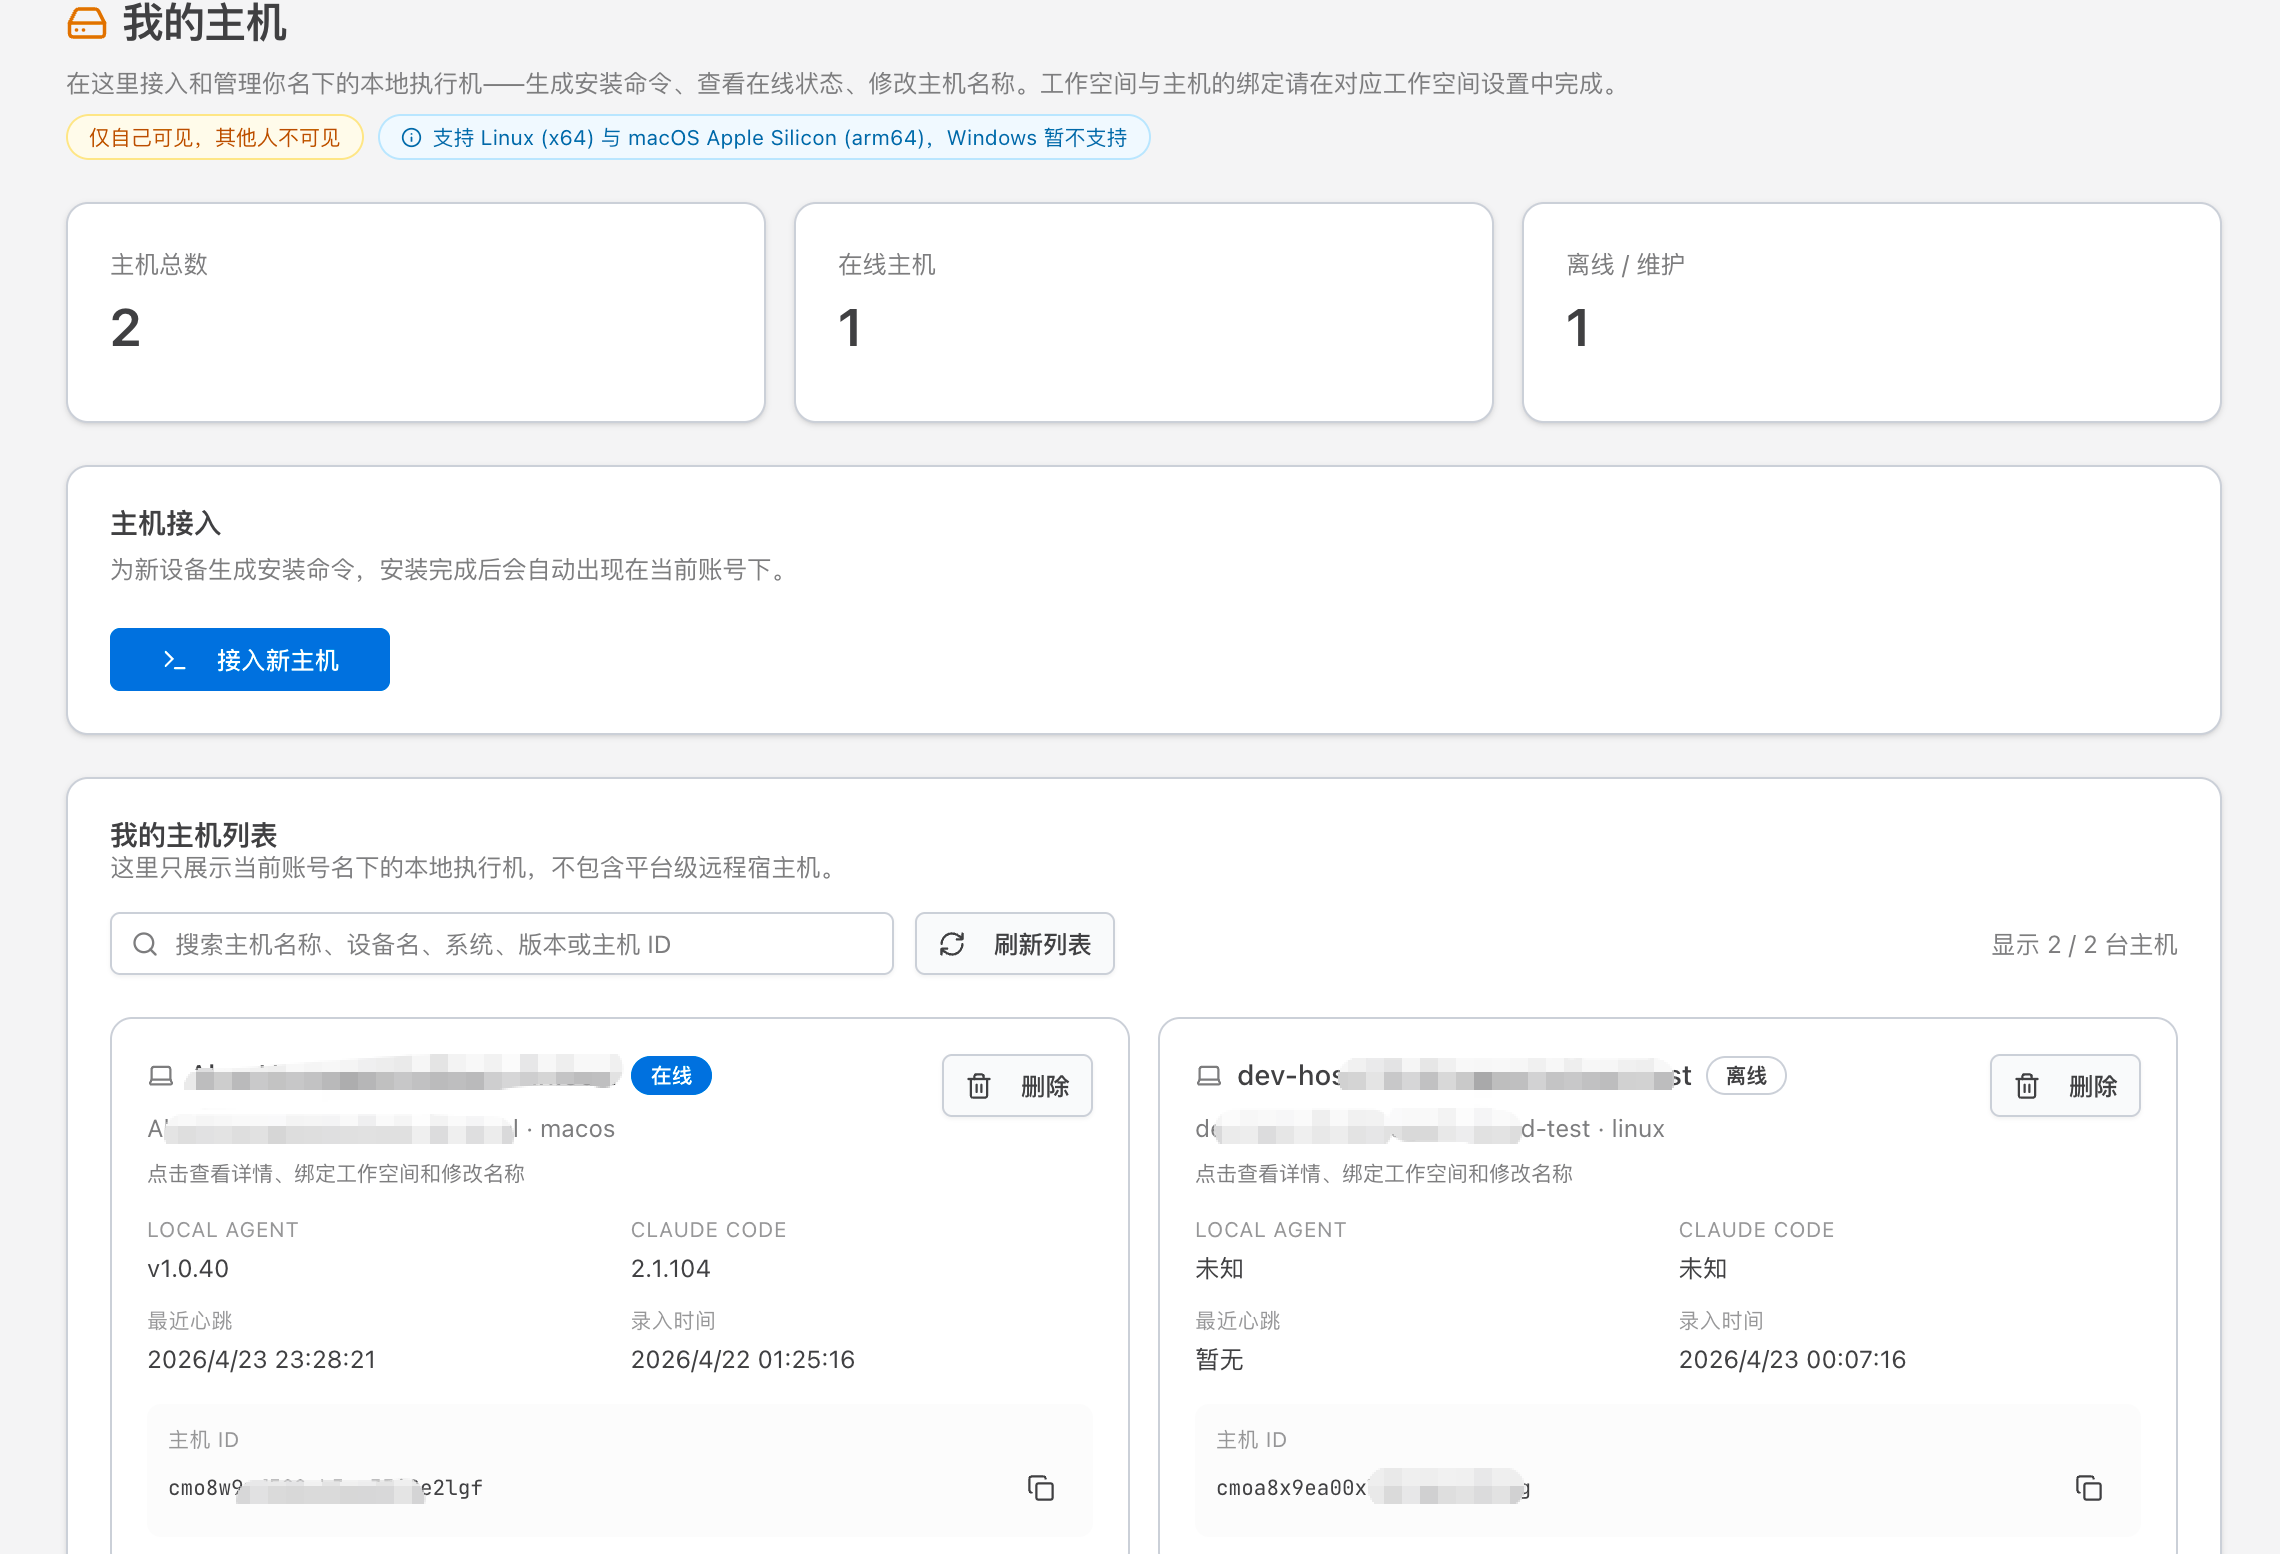Click the laptop icon on dev-host card

click(1209, 1076)
